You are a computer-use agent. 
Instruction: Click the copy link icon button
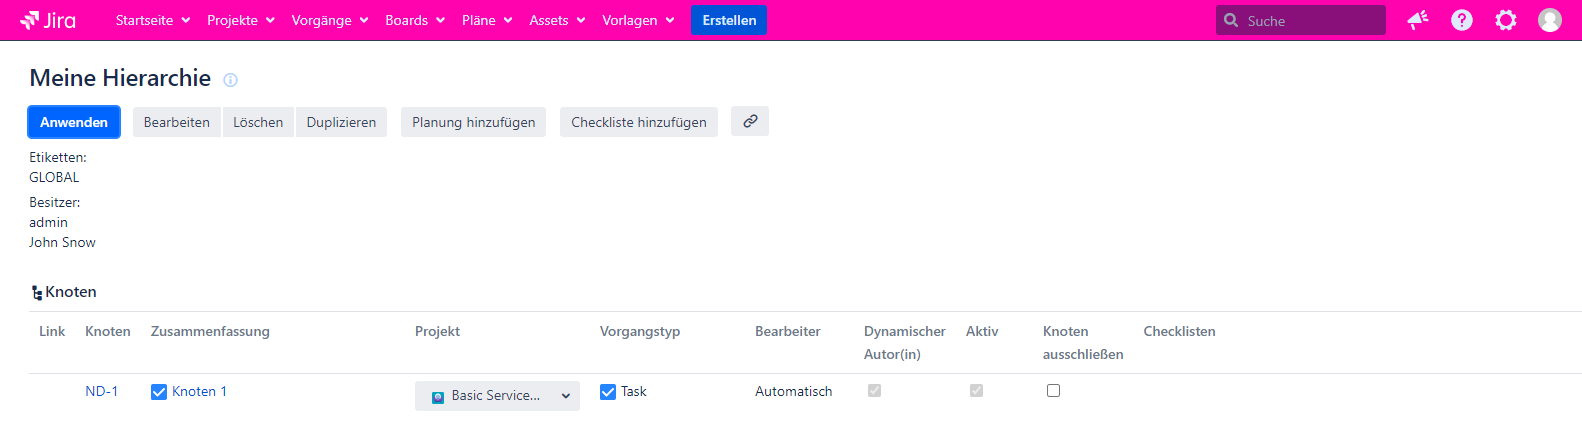[749, 121]
